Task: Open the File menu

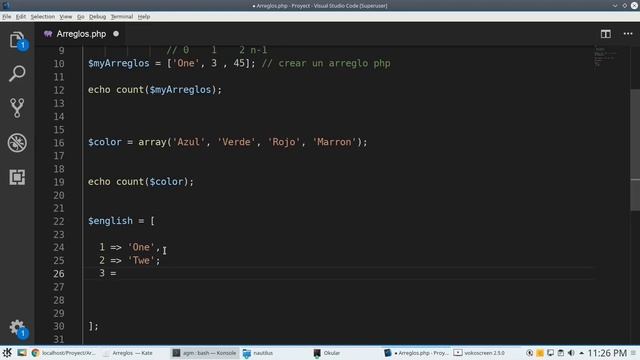Action: 7,16
